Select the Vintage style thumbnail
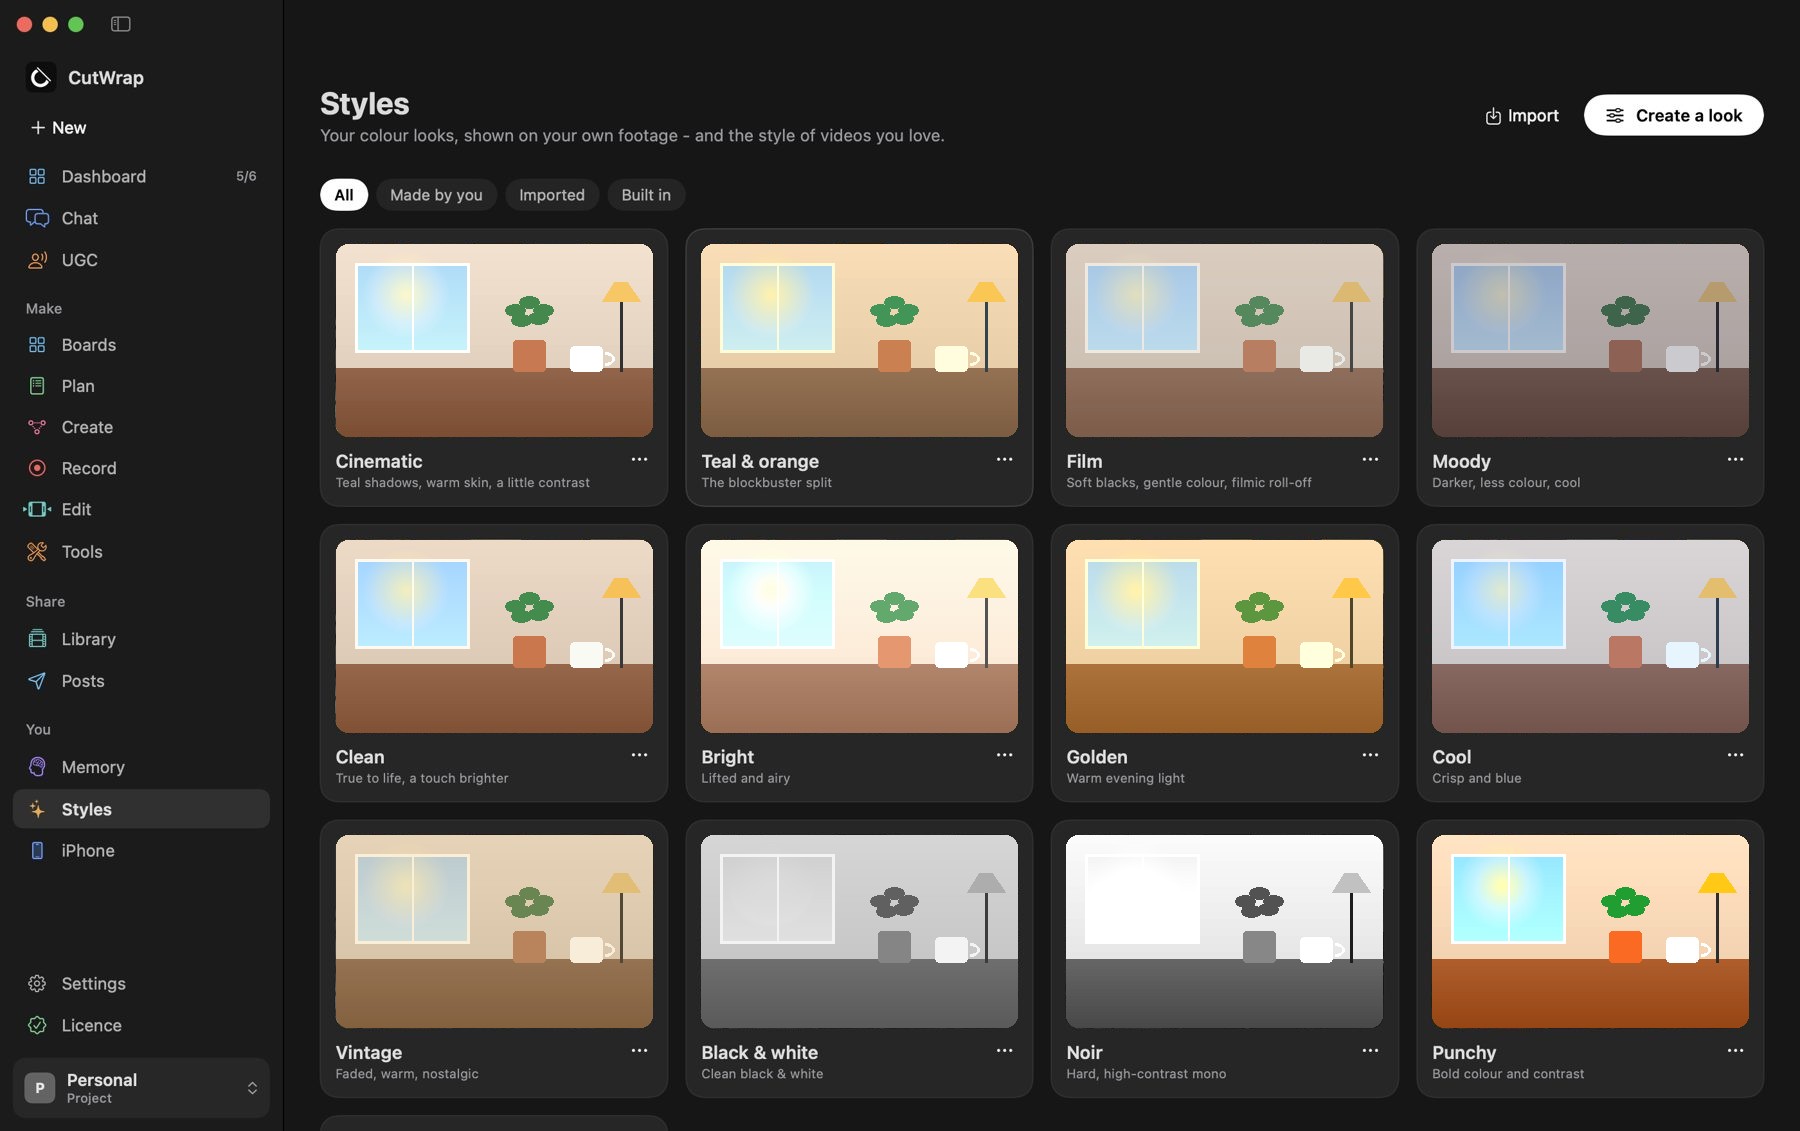Screen dimensions: 1800x1131 494,931
